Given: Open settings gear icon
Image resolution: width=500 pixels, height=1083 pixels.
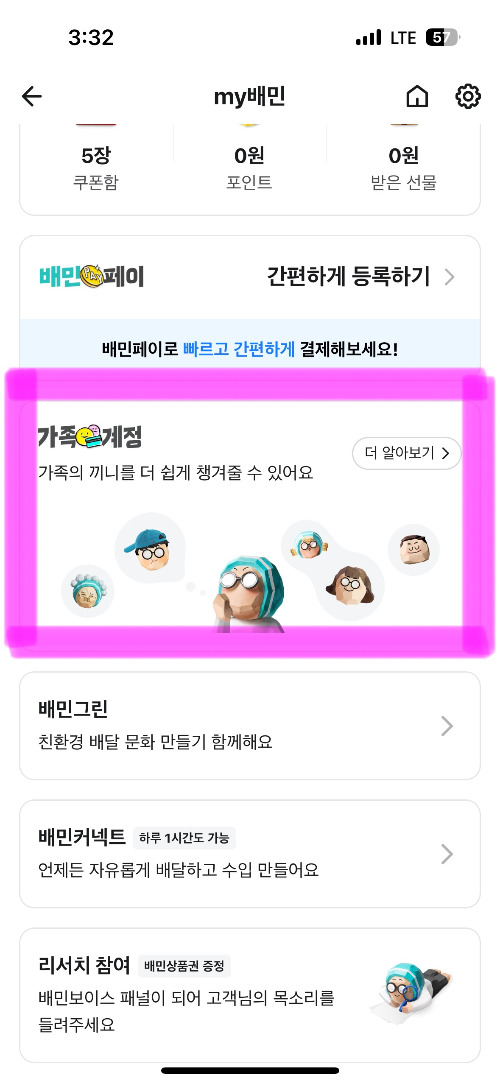Looking at the screenshot, I should (x=468, y=97).
